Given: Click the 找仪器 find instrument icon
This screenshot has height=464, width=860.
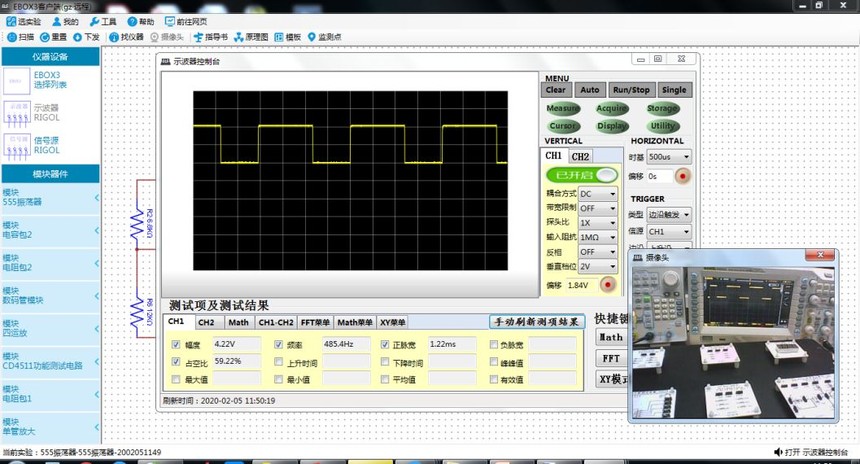Looking at the screenshot, I should tap(114, 37).
